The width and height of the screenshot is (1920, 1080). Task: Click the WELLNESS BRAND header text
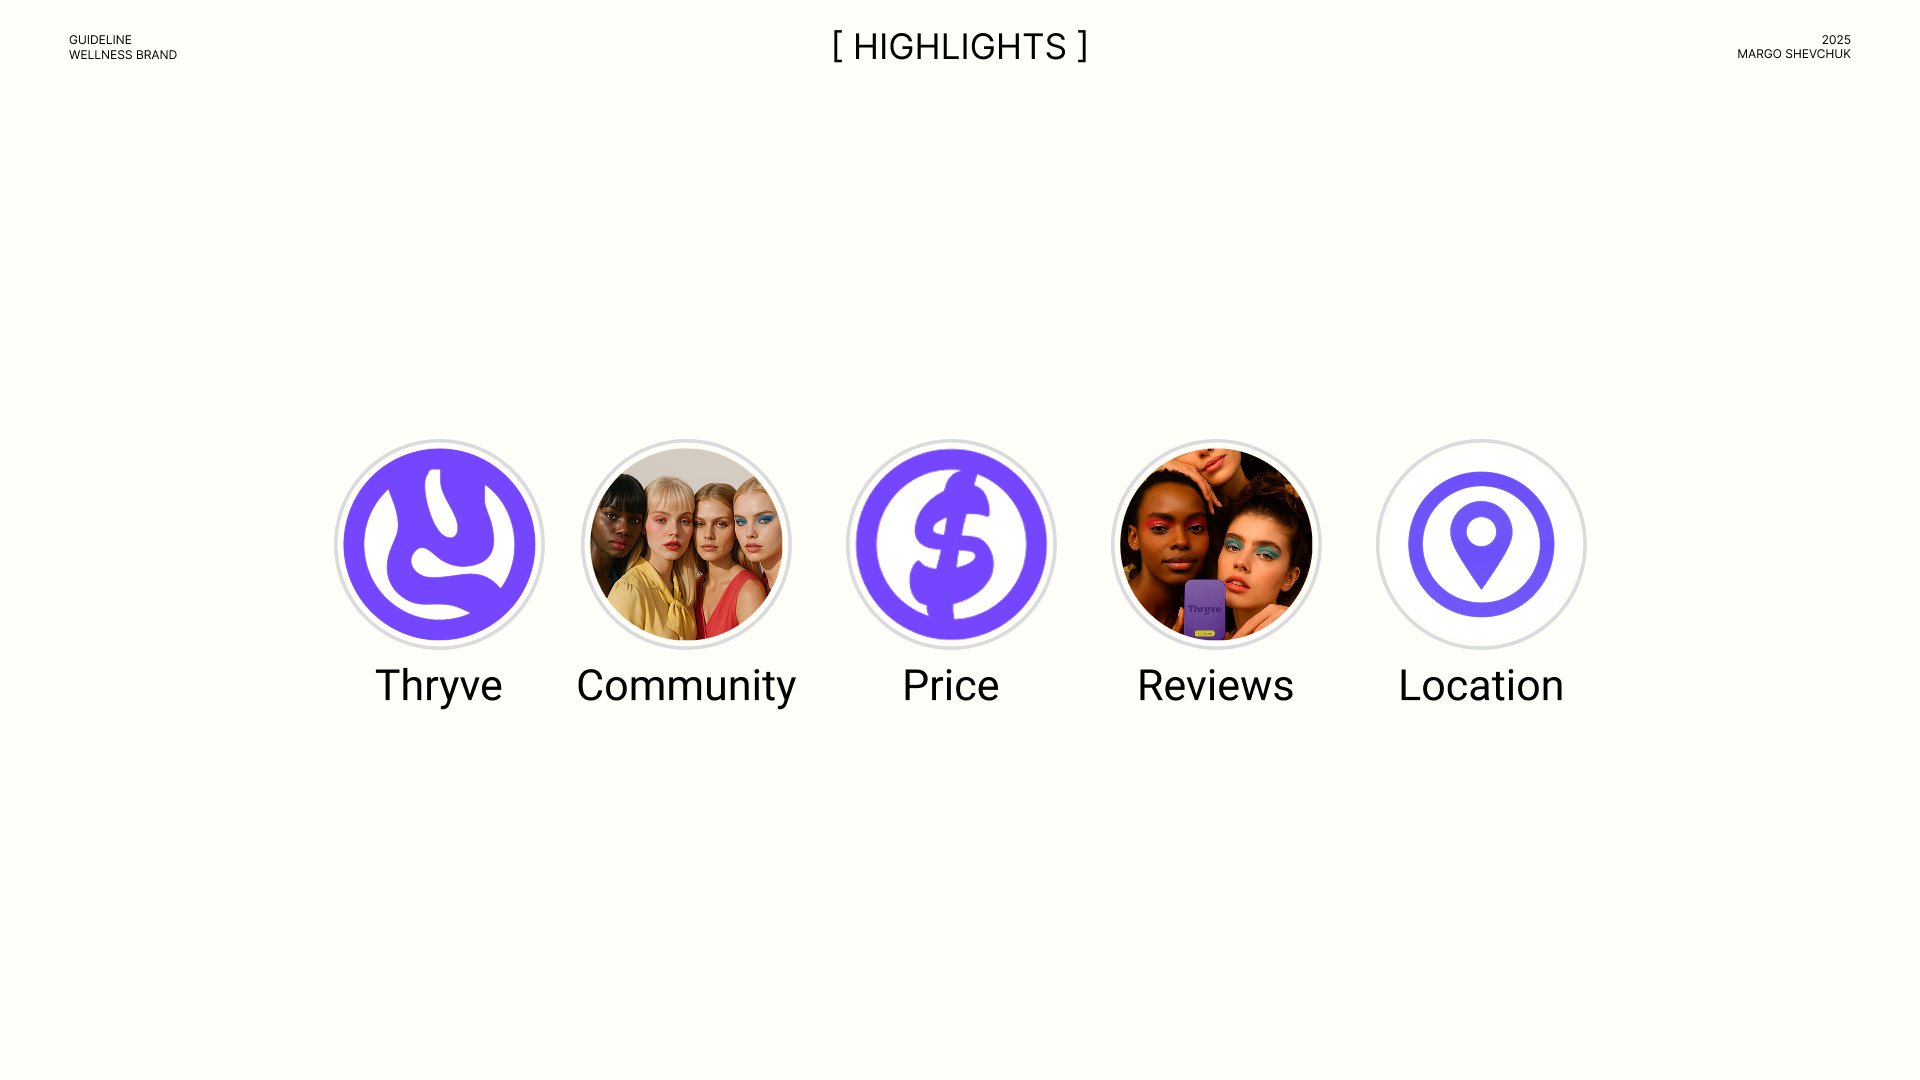point(123,55)
